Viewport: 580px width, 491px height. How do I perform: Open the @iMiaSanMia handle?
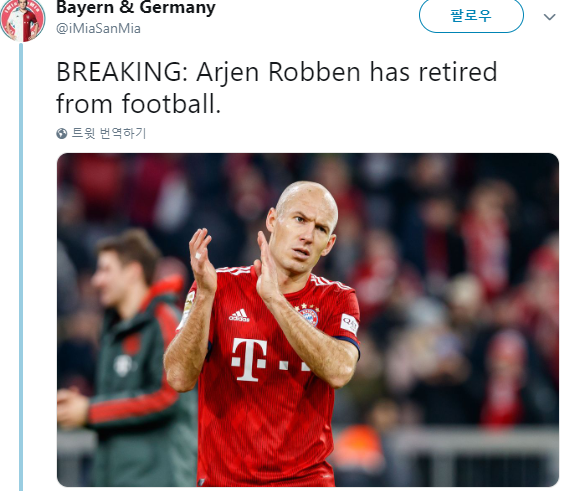[x=98, y=29]
